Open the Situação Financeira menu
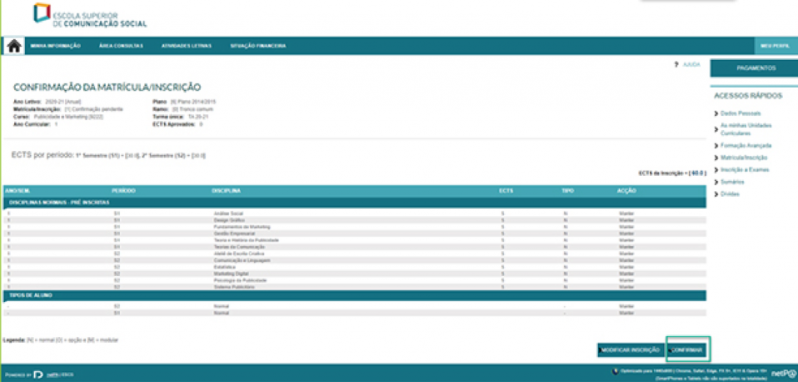798x382 pixels. pos(258,46)
